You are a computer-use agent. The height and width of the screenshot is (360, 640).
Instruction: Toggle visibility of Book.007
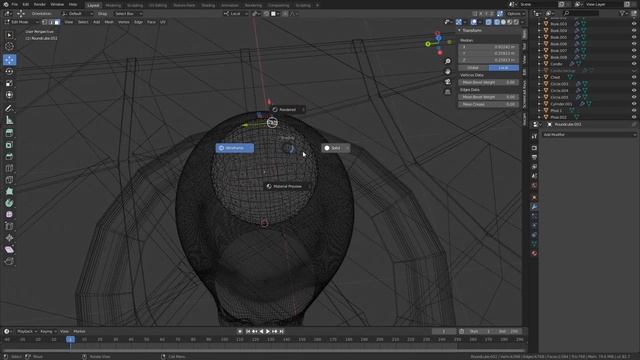coord(634,51)
